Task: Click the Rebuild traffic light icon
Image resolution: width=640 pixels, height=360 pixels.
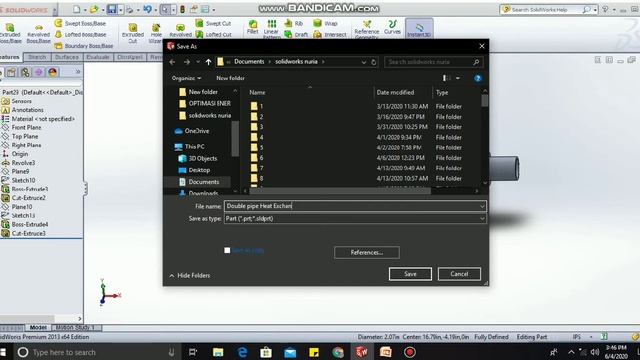Action: [182, 9]
